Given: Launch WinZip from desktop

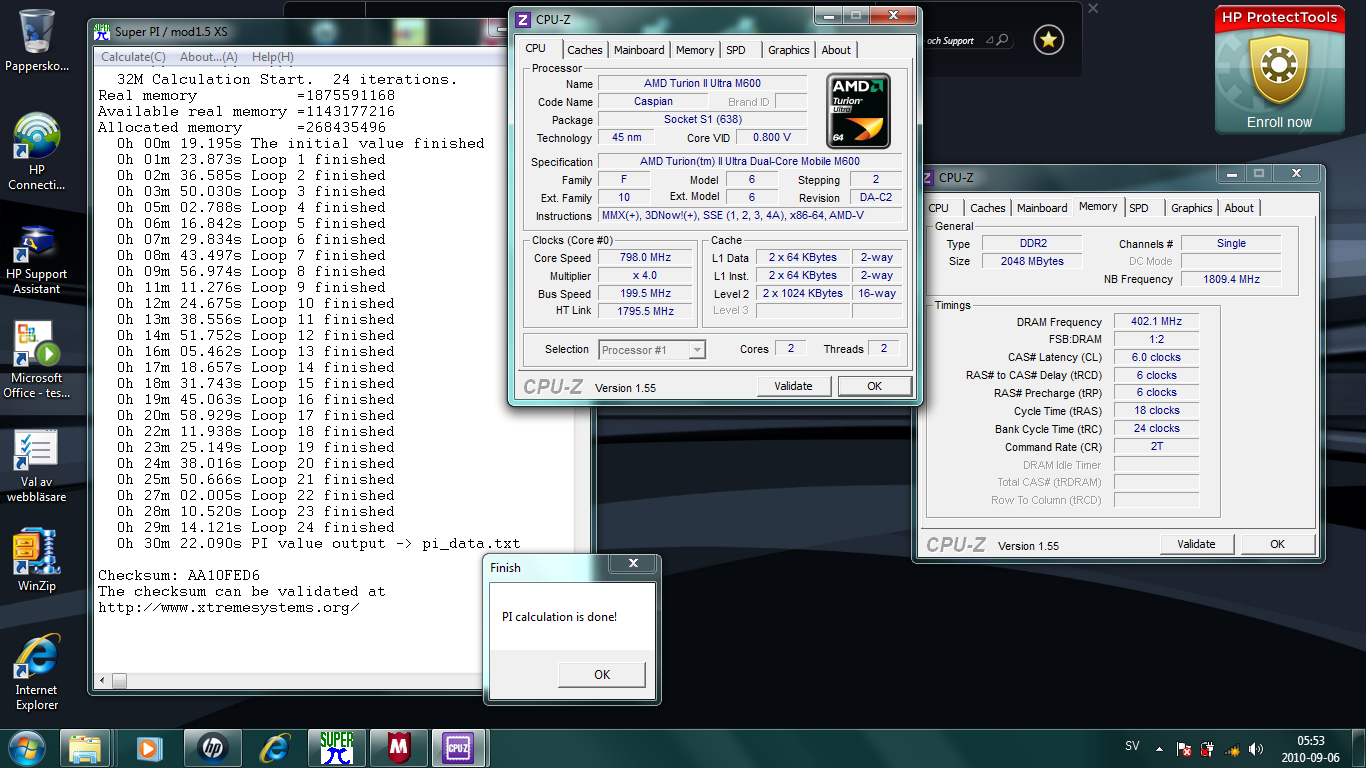Looking at the screenshot, I should coord(37,560).
